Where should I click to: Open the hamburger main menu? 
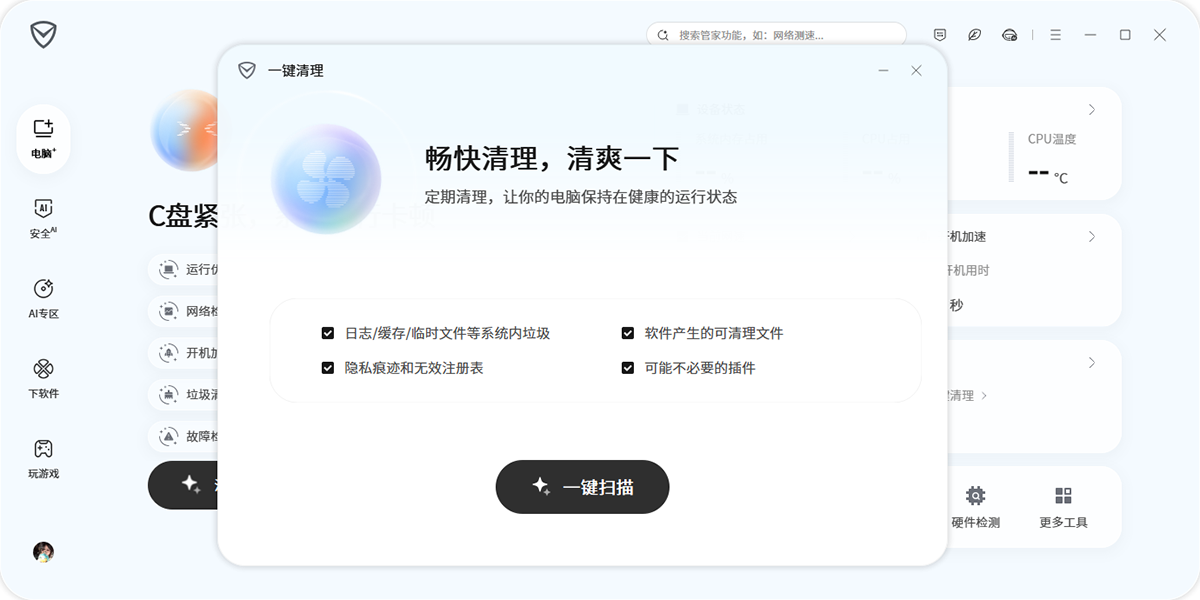[x=1054, y=34]
